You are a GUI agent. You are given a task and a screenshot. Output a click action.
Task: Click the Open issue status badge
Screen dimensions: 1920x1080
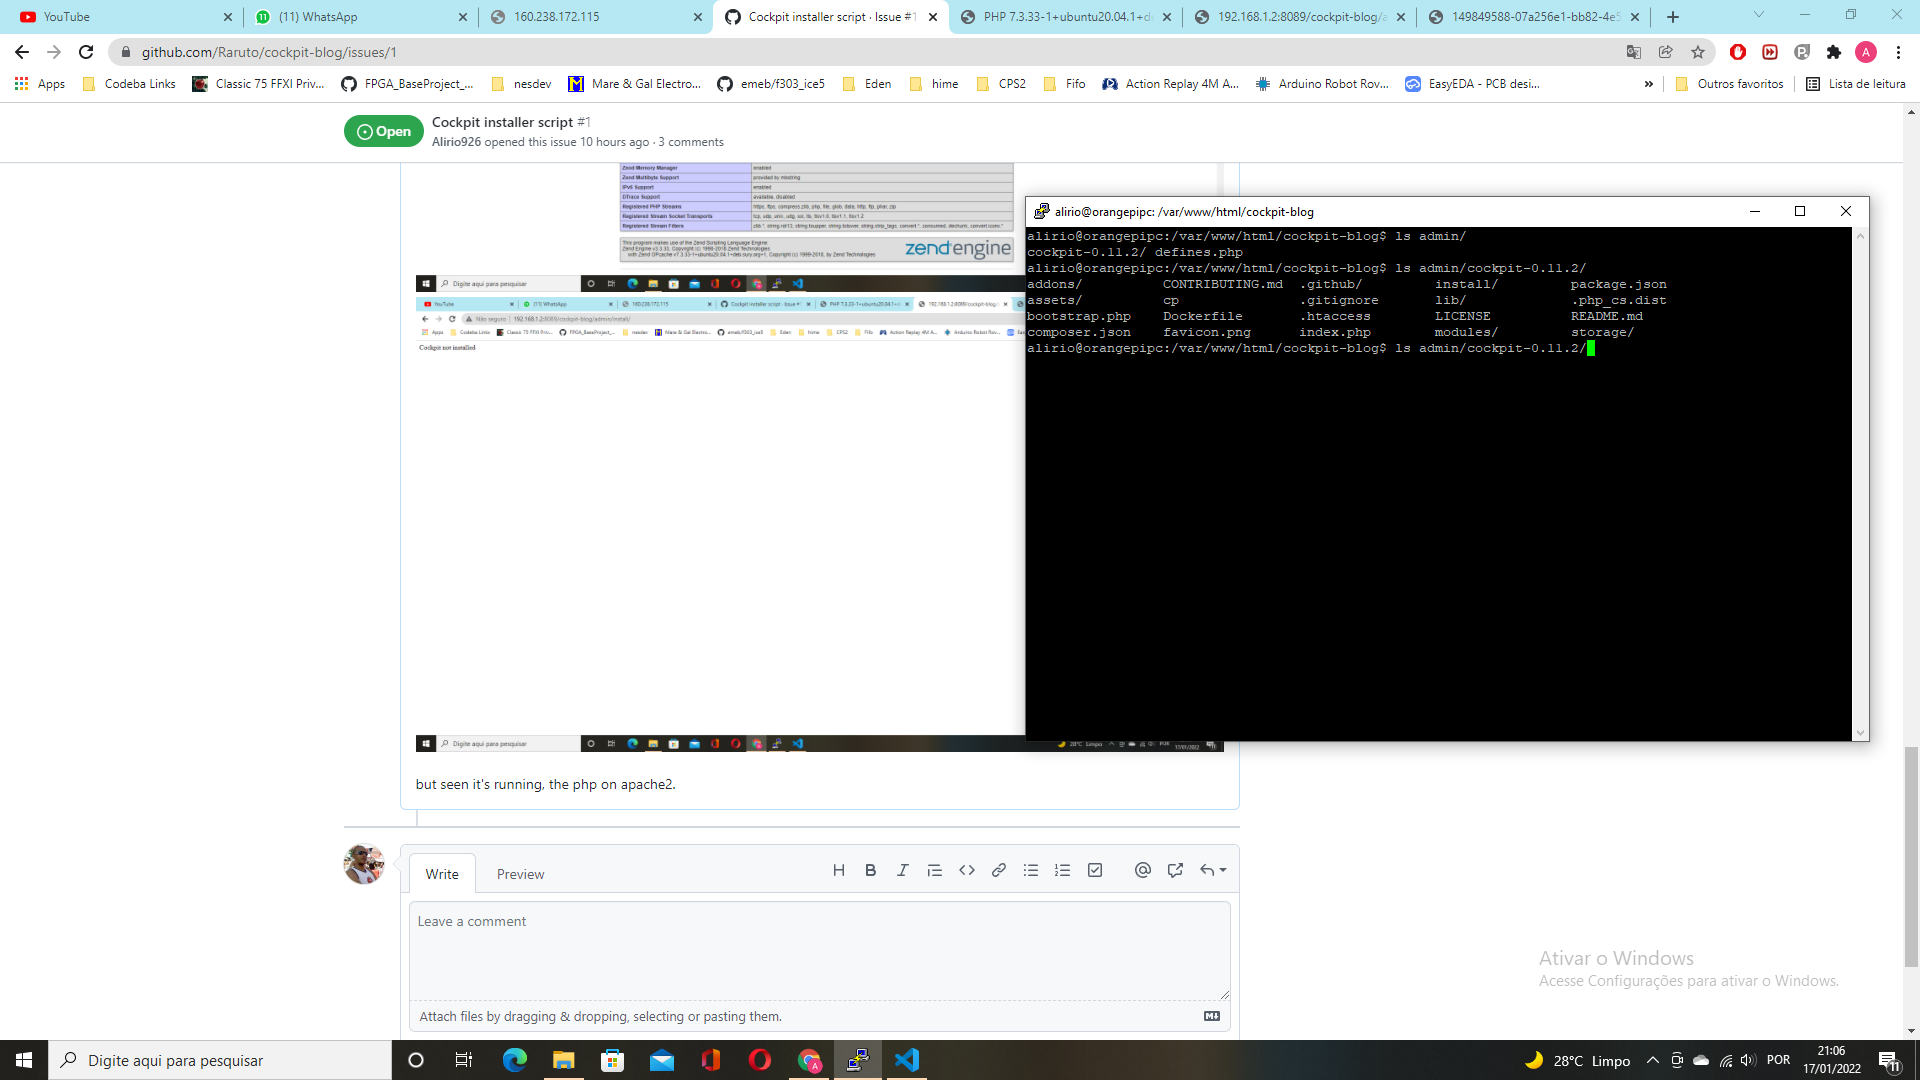click(x=382, y=130)
